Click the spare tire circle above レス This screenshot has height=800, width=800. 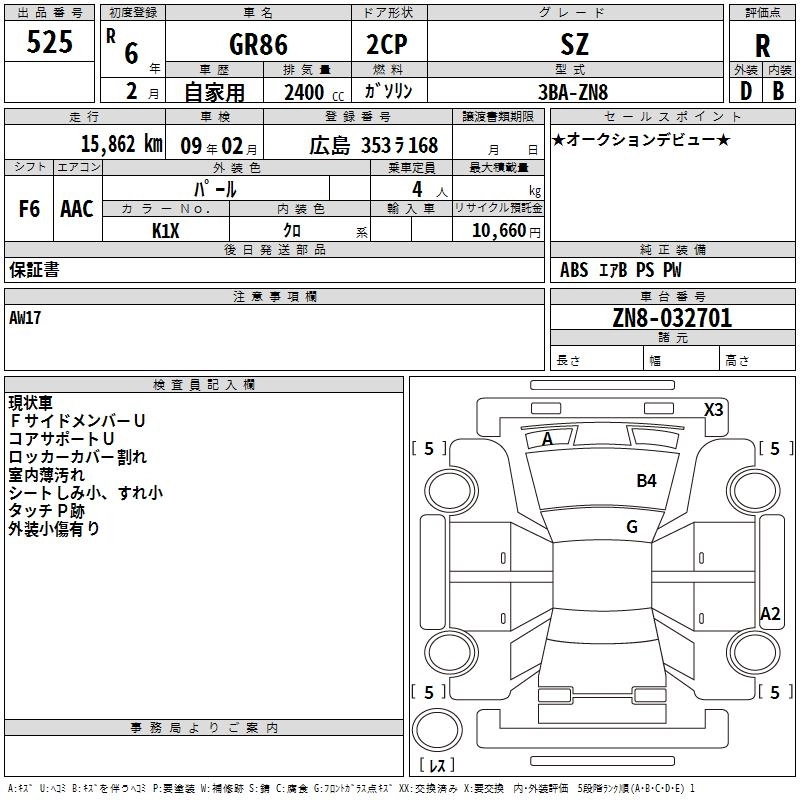[437, 730]
